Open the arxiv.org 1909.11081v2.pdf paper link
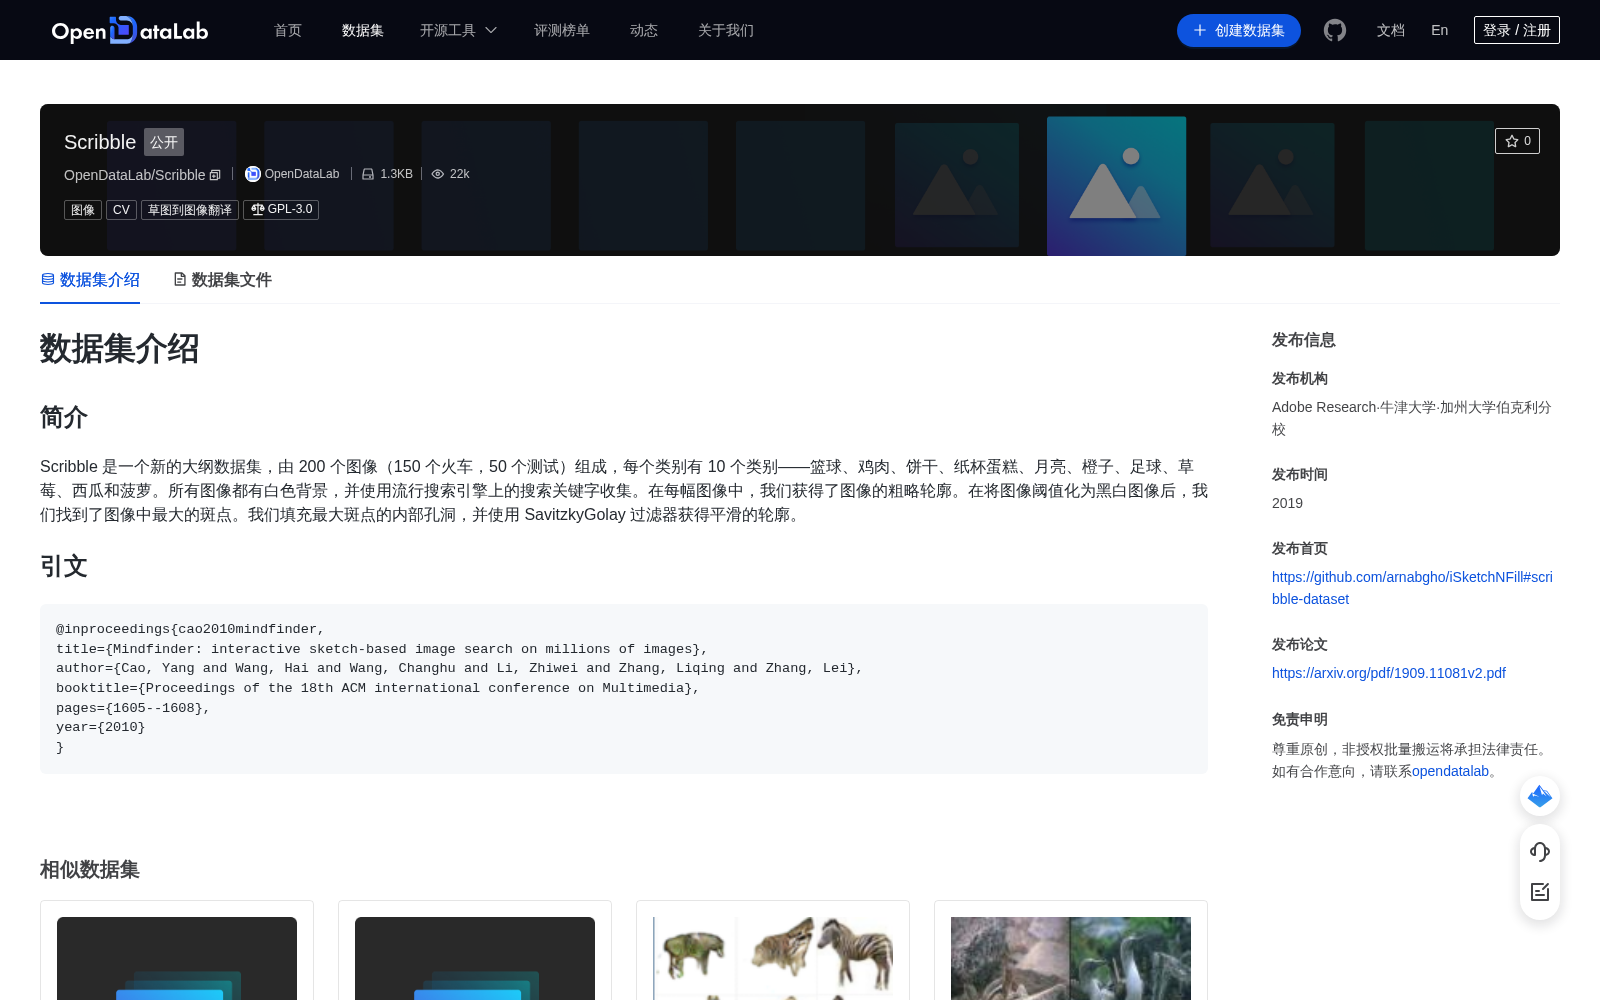The width and height of the screenshot is (1600, 1000). click(x=1389, y=673)
